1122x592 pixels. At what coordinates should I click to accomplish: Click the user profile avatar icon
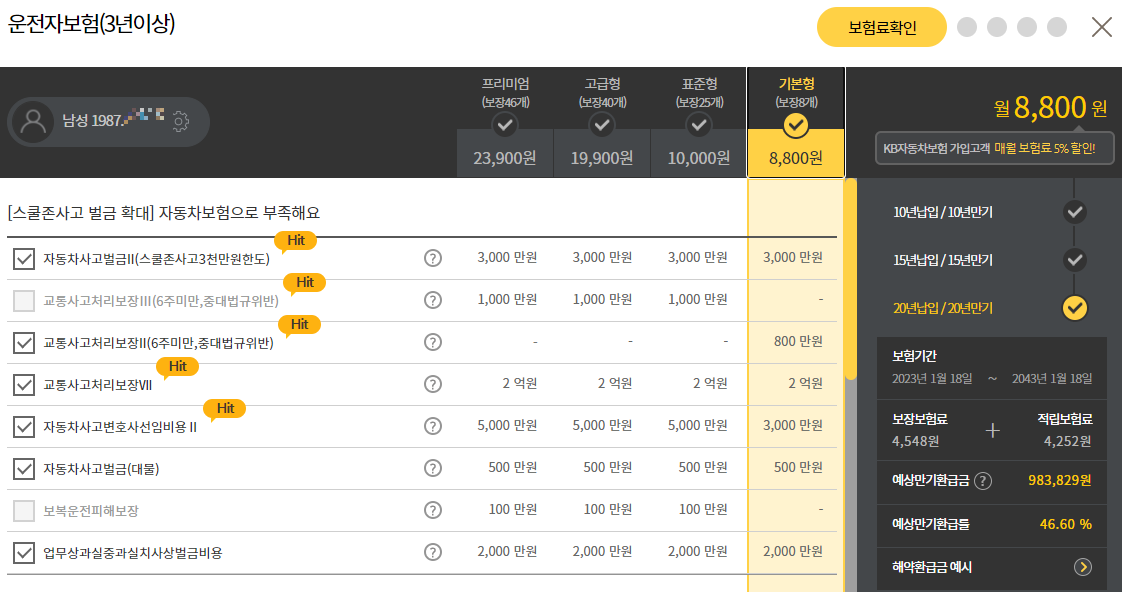[33, 121]
